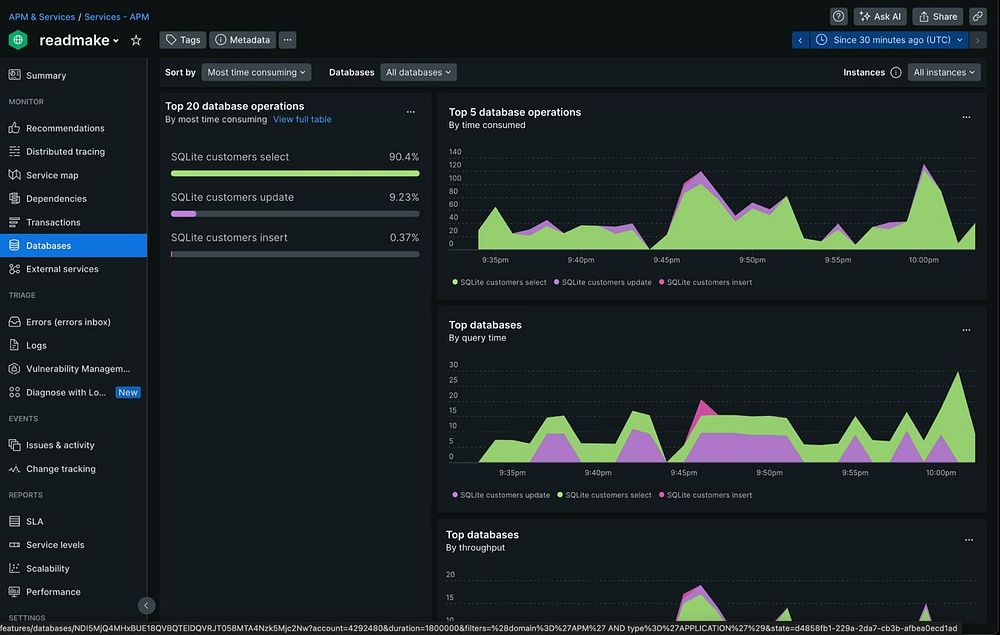The image size is (1000, 635).
Task: Open Top 20 database operations options menu
Action: tap(410, 112)
